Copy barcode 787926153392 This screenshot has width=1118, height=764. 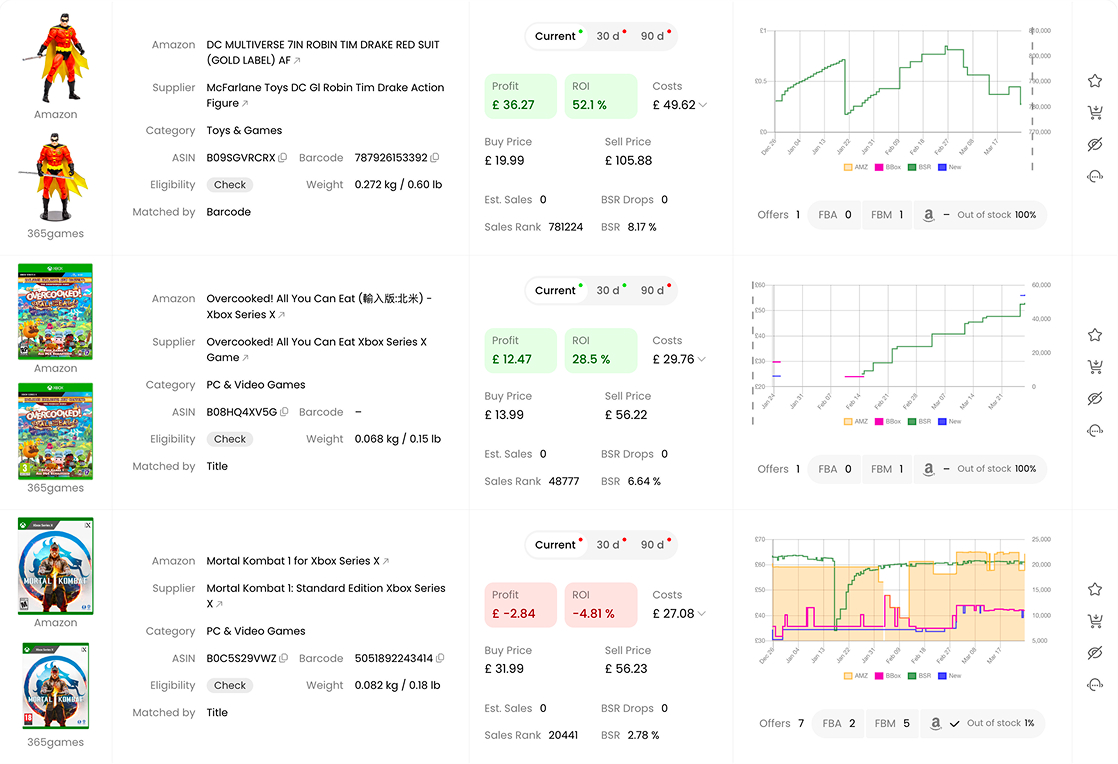[x=435, y=158]
